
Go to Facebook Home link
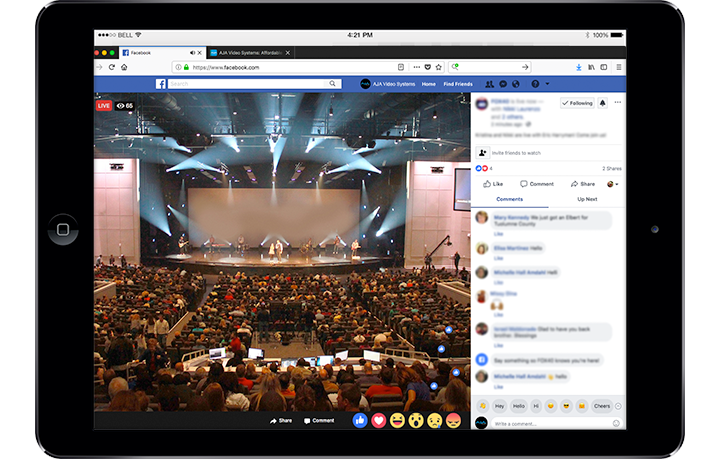pyautogui.click(x=428, y=84)
